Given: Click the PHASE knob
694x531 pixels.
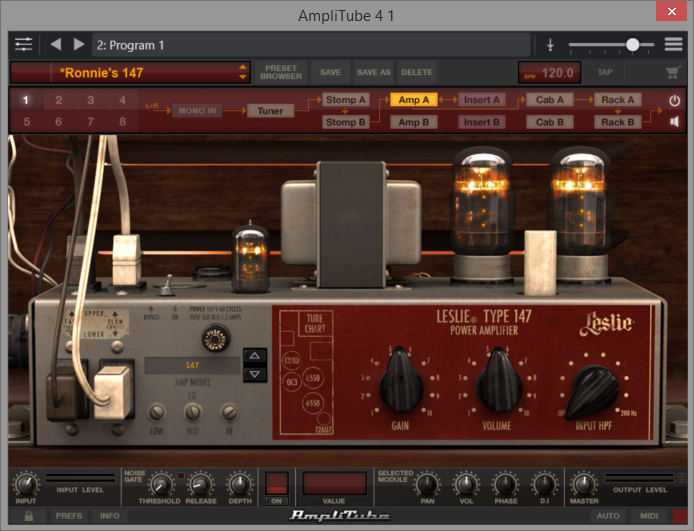Looking at the screenshot, I should 505,484.
